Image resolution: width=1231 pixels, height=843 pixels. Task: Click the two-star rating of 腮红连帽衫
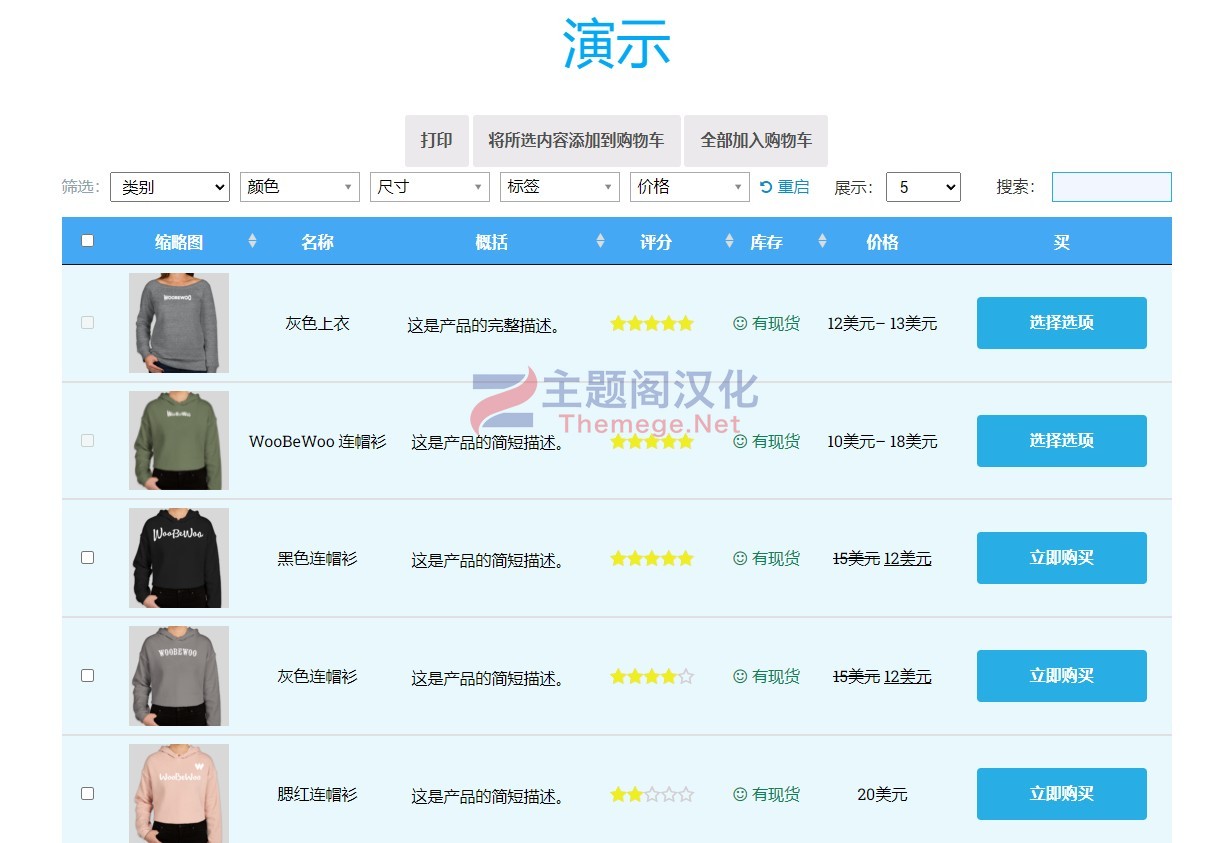pyautogui.click(x=652, y=794)
